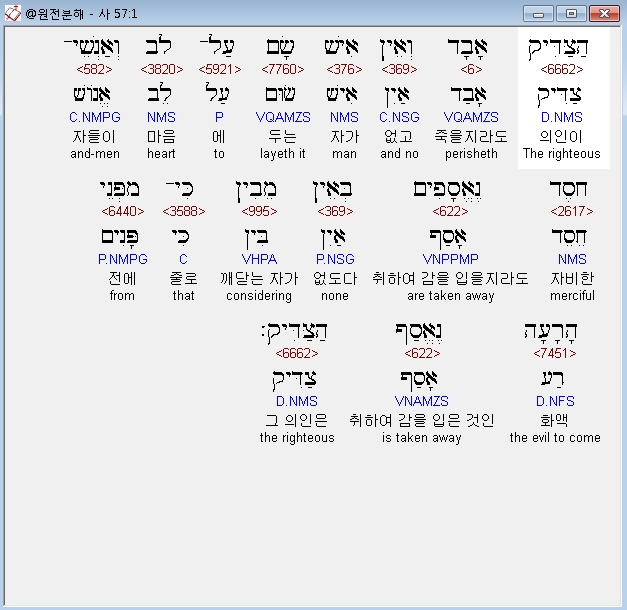Close the 원전분해 window
The height and width of the screenshot is (610, 627).
[x=605, y=14]
